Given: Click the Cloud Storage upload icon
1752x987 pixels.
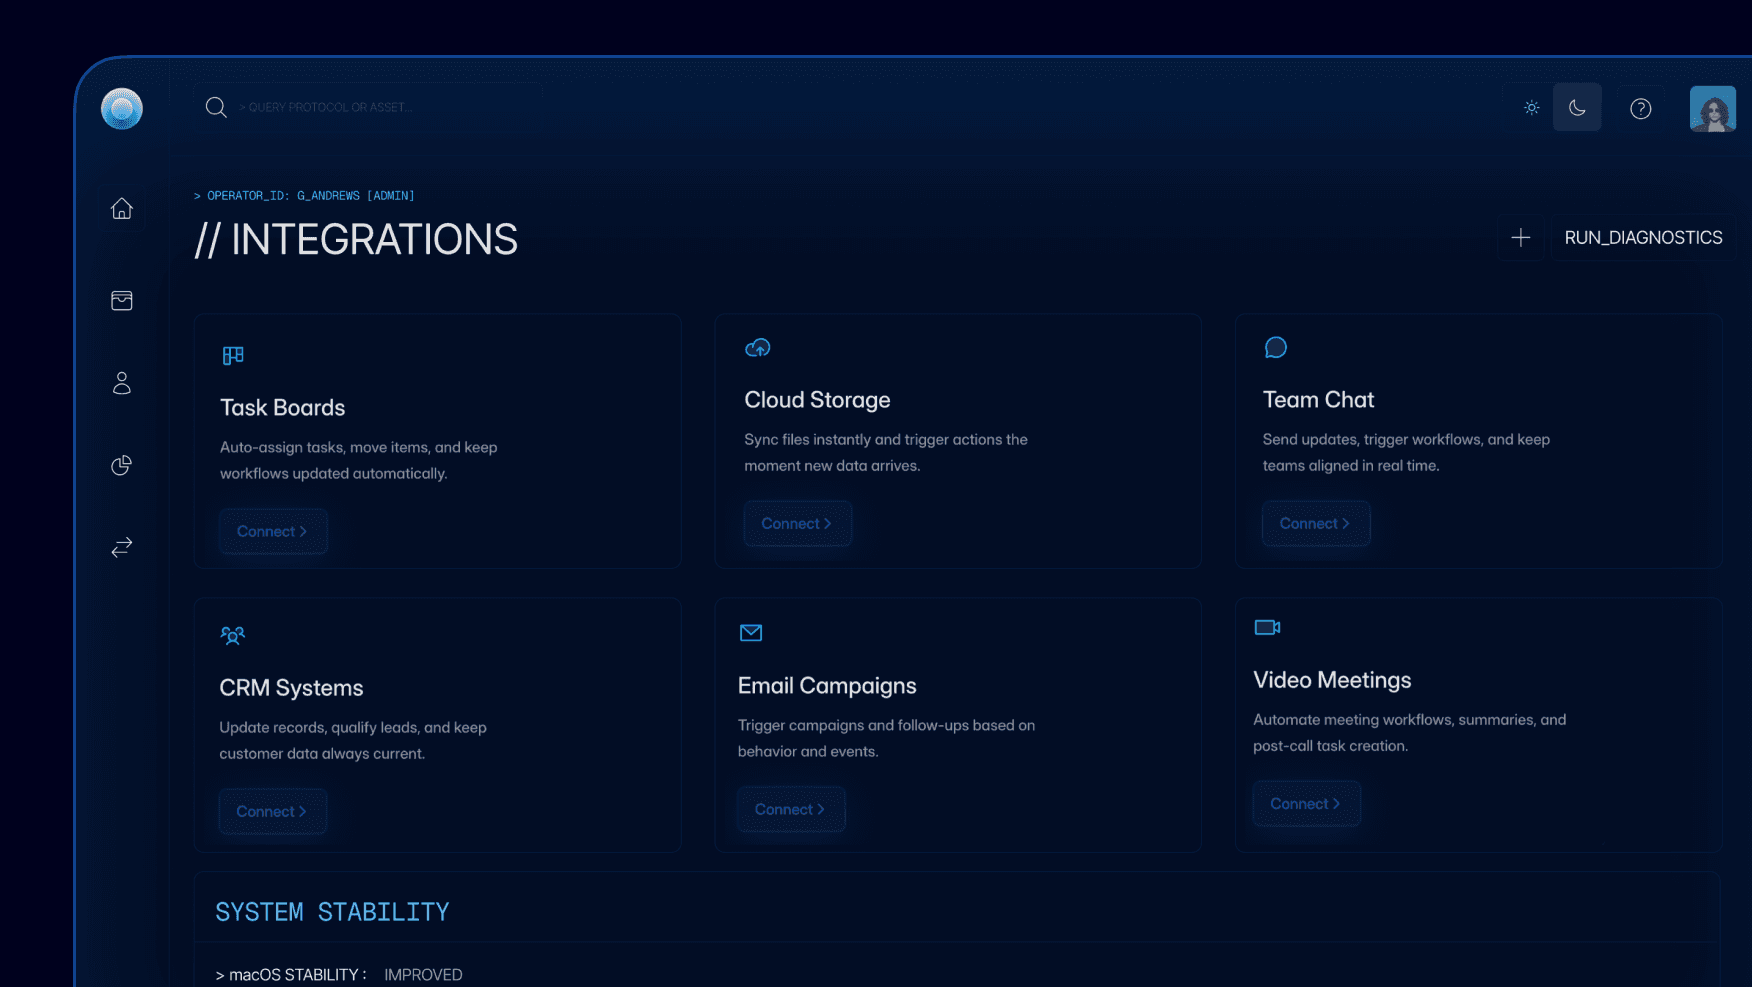Looking at the screenshot, I should click(x=757, y=348).
